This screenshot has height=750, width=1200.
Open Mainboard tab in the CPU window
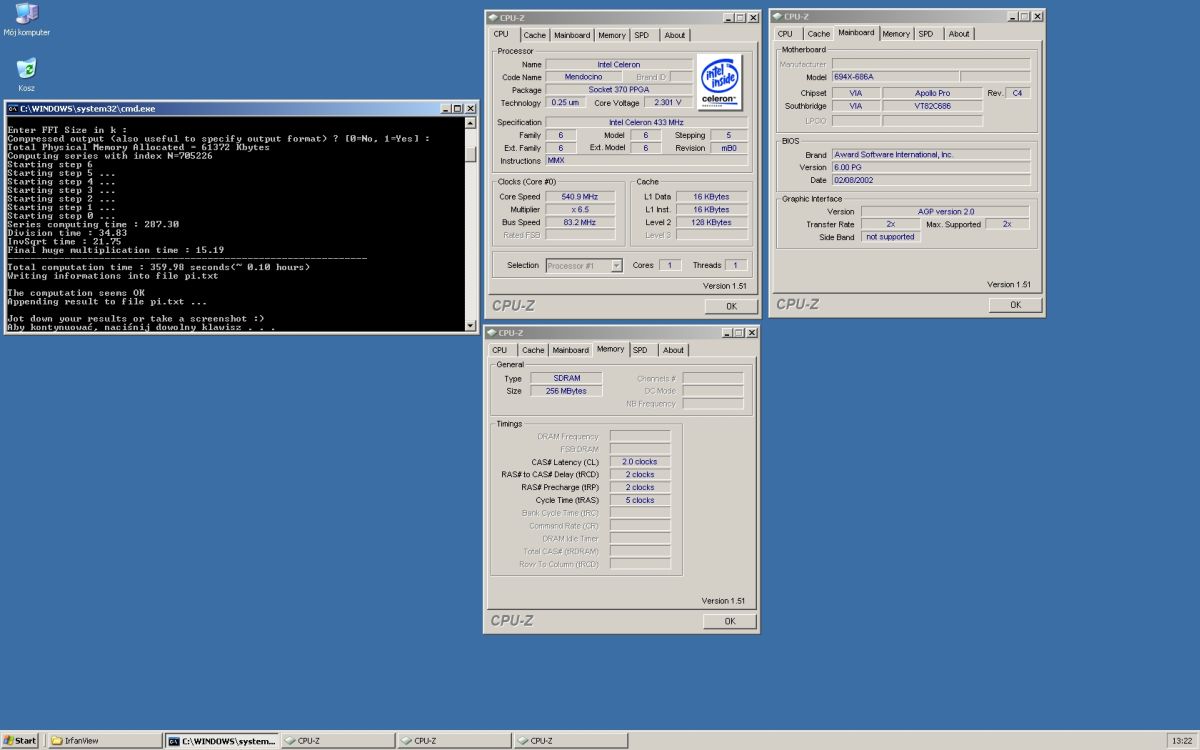[572, 35]
